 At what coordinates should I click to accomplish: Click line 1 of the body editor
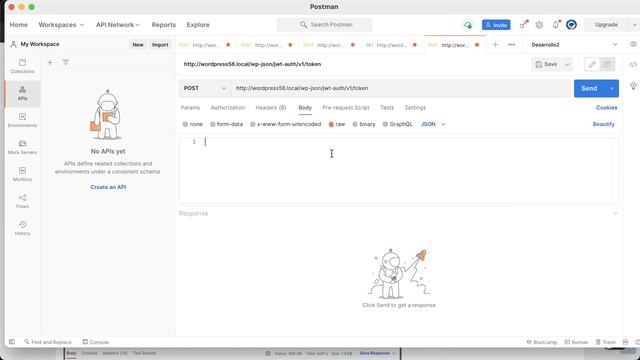coord(408,142)
